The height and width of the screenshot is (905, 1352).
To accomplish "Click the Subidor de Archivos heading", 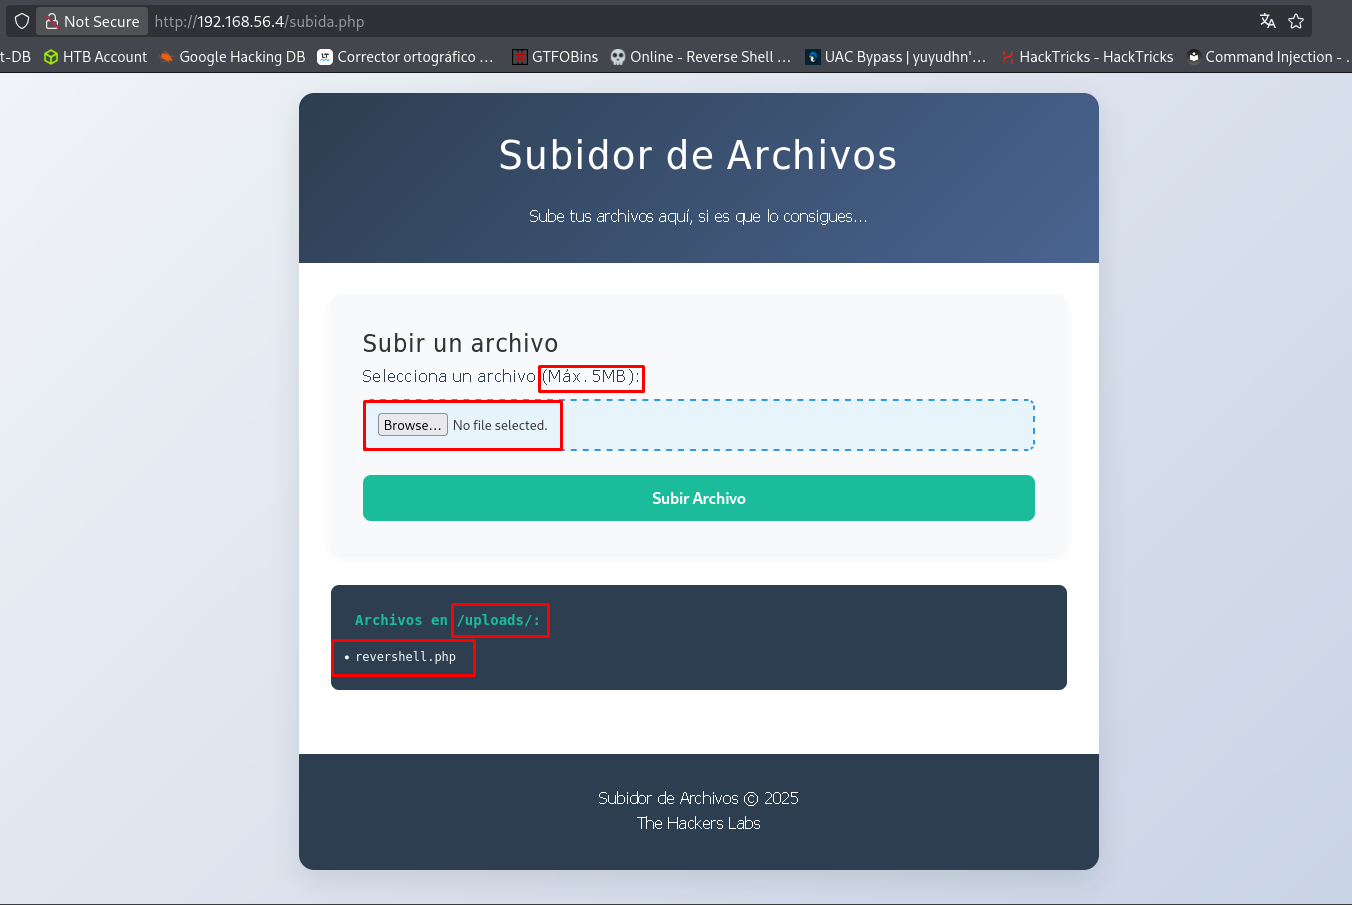I will [698, 155].
